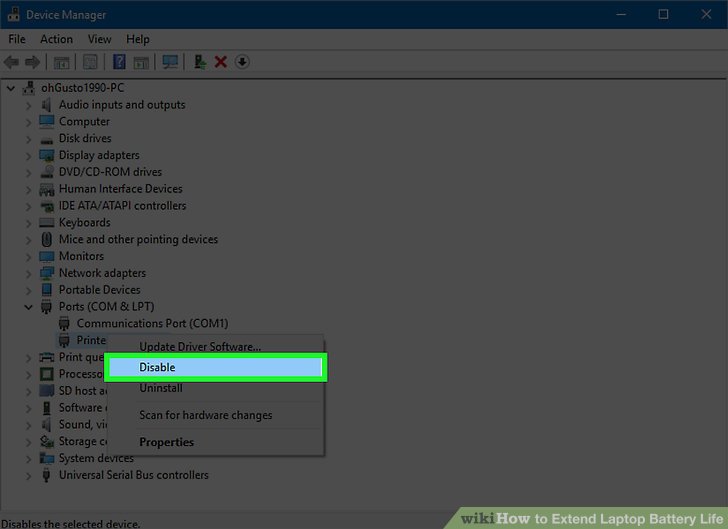Select the Keyboards row
Viewport: 728px width, 529px height.
tap(84, 222)
